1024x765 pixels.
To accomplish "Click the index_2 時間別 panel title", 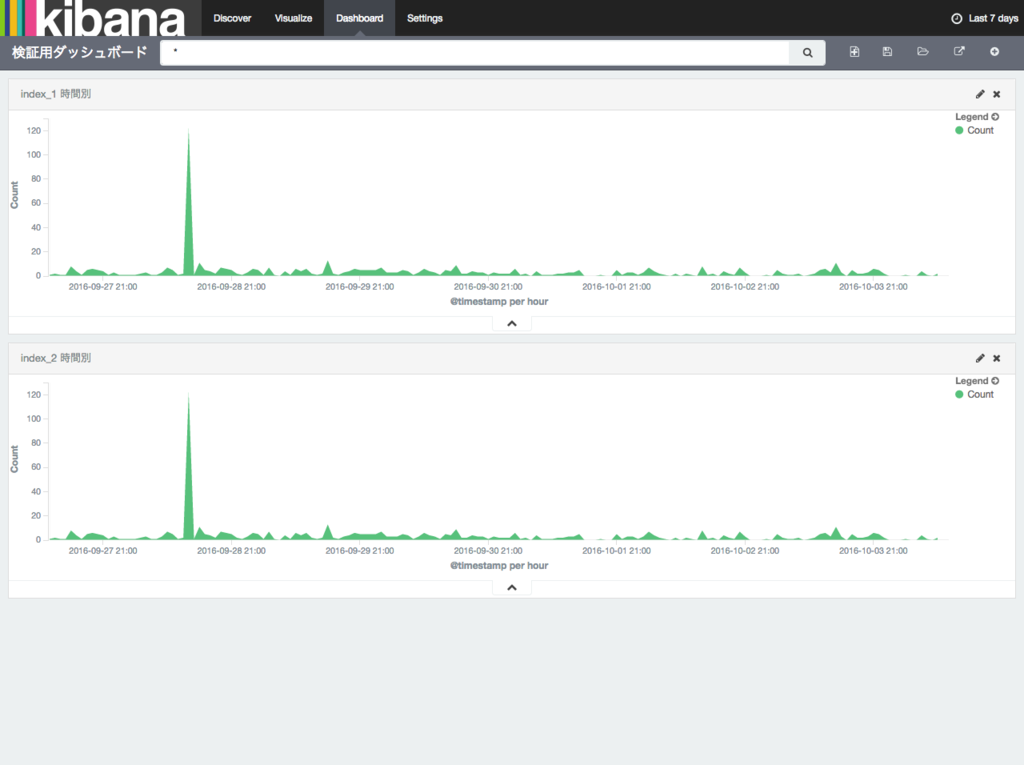I will click(56, 358).
